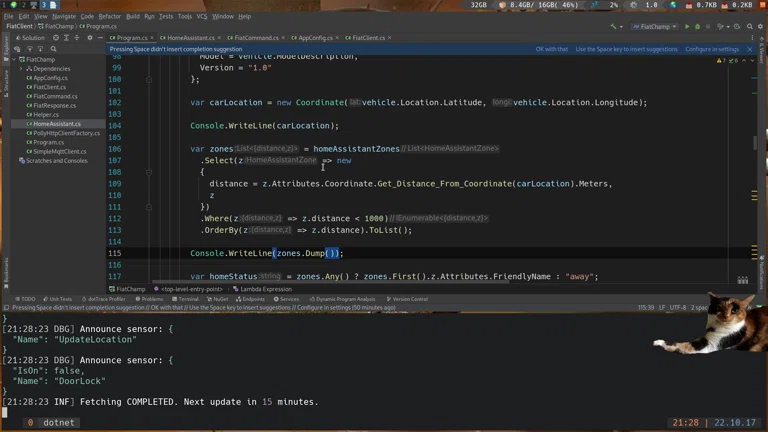Screen dimensions: 768x432
Task: Click 'Configure in settings' link
Action: [x=712, y=49]
